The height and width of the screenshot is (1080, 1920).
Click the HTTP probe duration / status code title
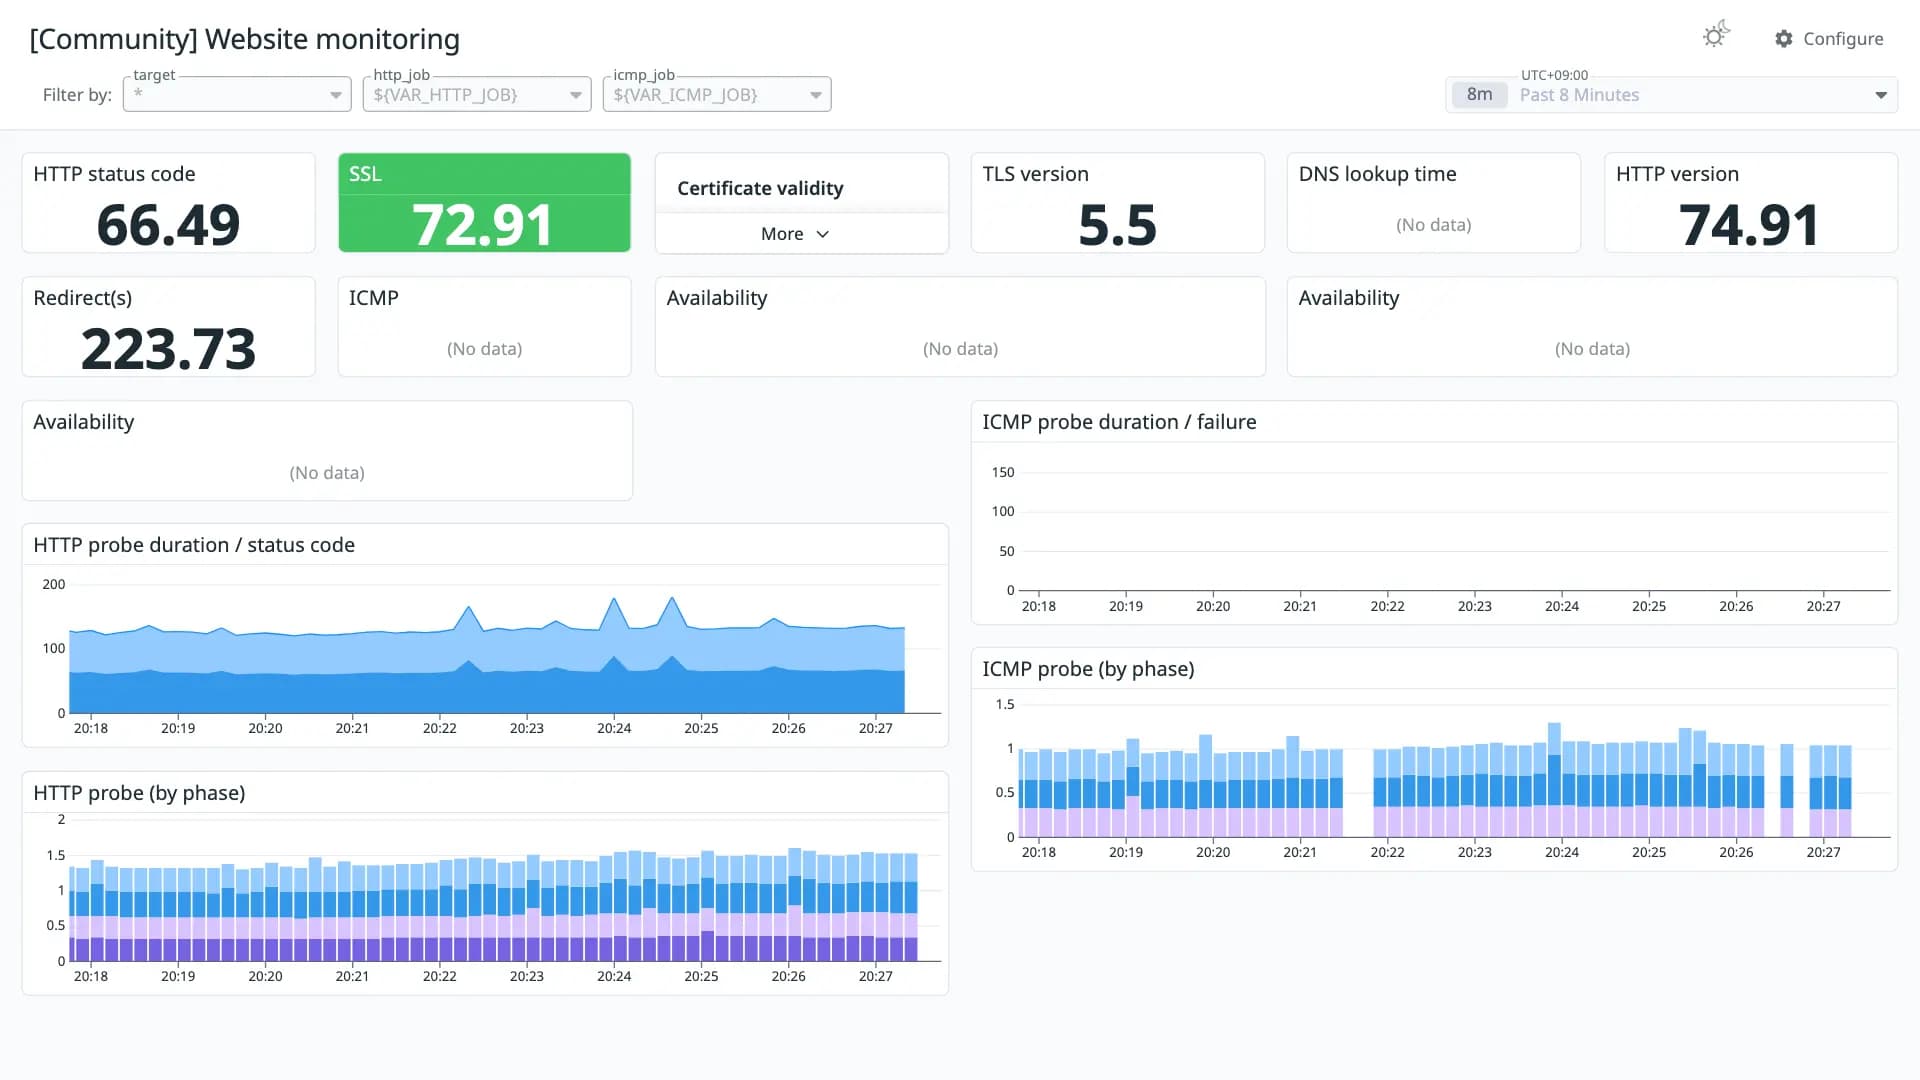(194, 545)
